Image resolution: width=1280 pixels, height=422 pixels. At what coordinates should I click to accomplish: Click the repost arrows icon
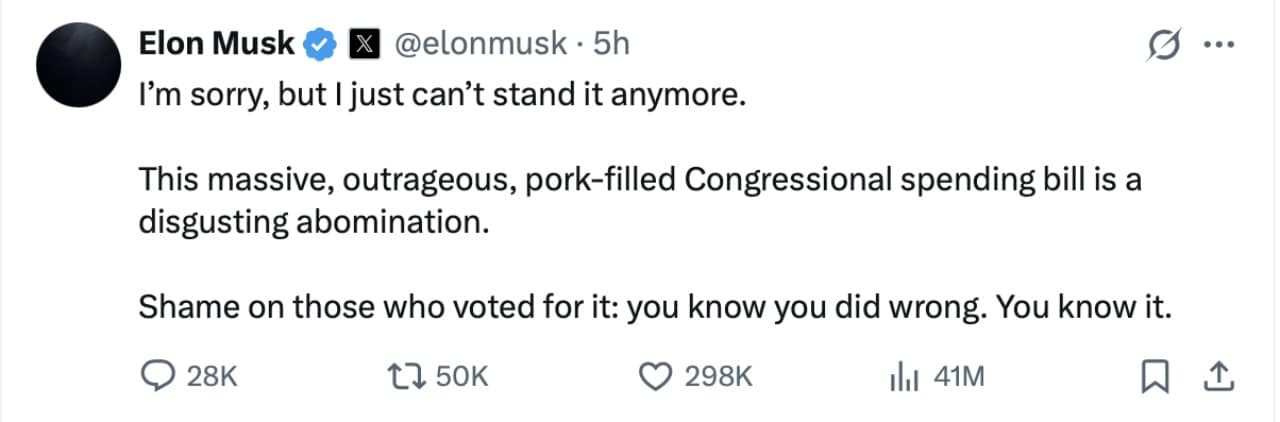[406, 376]
